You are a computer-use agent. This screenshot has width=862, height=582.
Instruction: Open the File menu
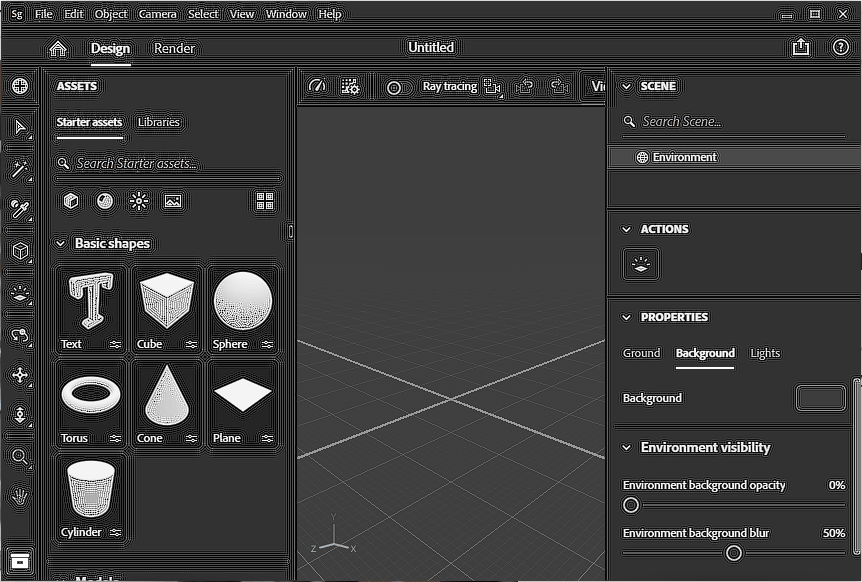(x=43, y=14)
